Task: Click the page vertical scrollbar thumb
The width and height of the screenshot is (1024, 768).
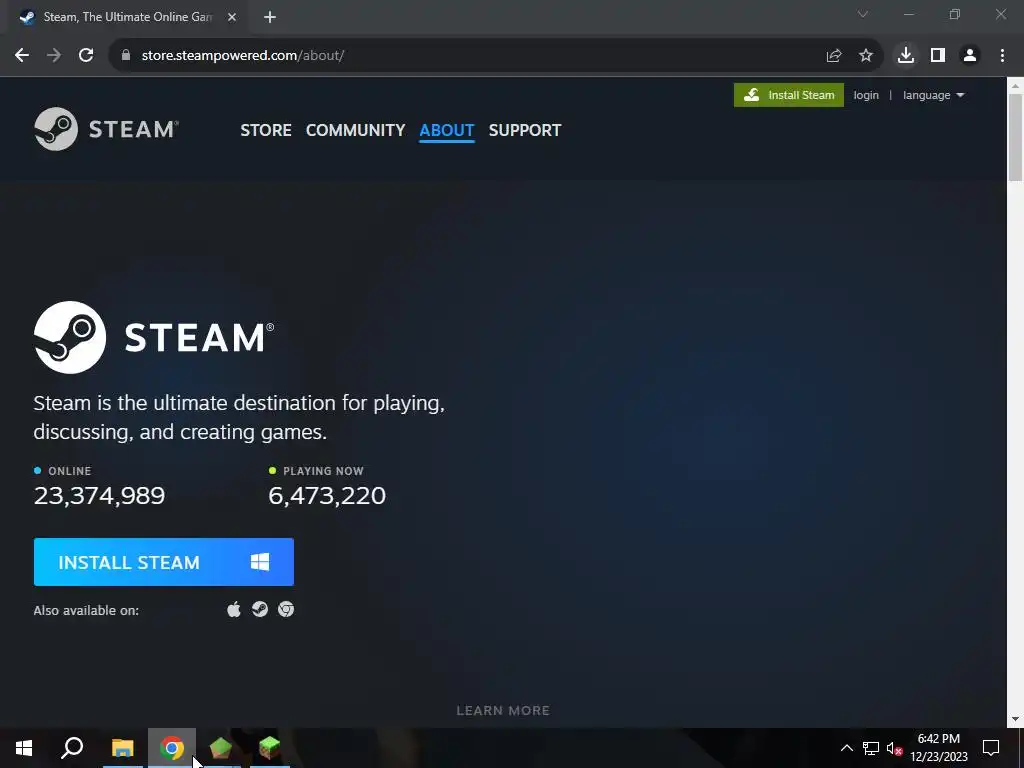Action: (1016, 137)
